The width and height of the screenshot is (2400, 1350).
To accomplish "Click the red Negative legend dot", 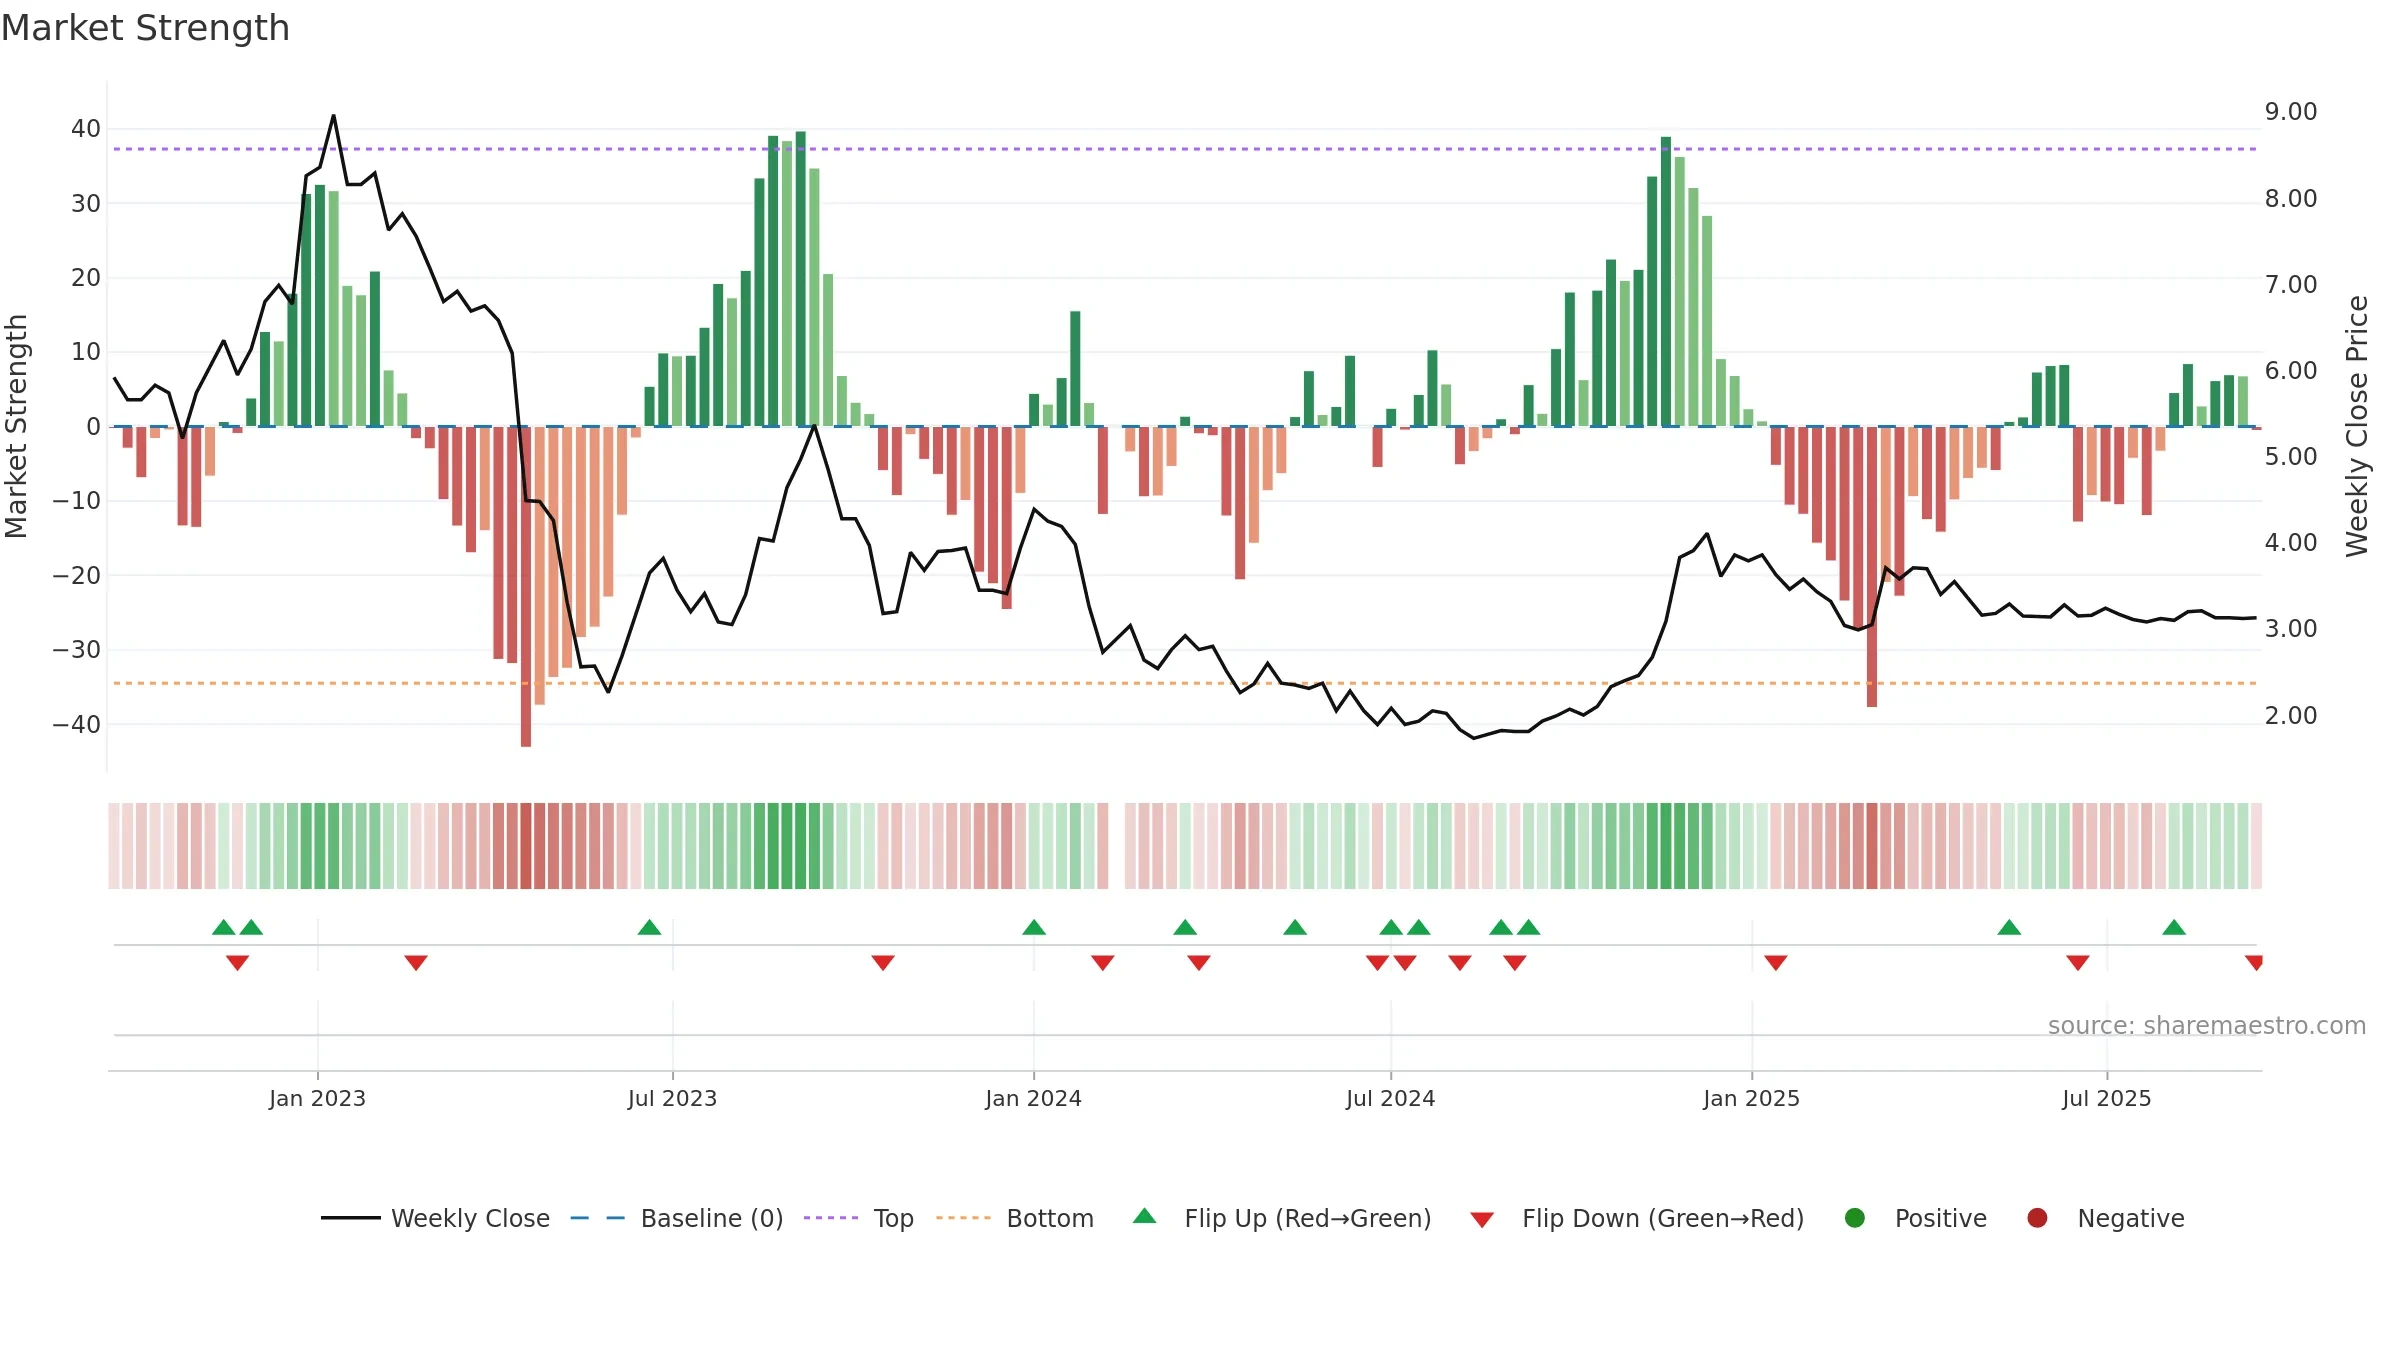I will [2037, 1218].
